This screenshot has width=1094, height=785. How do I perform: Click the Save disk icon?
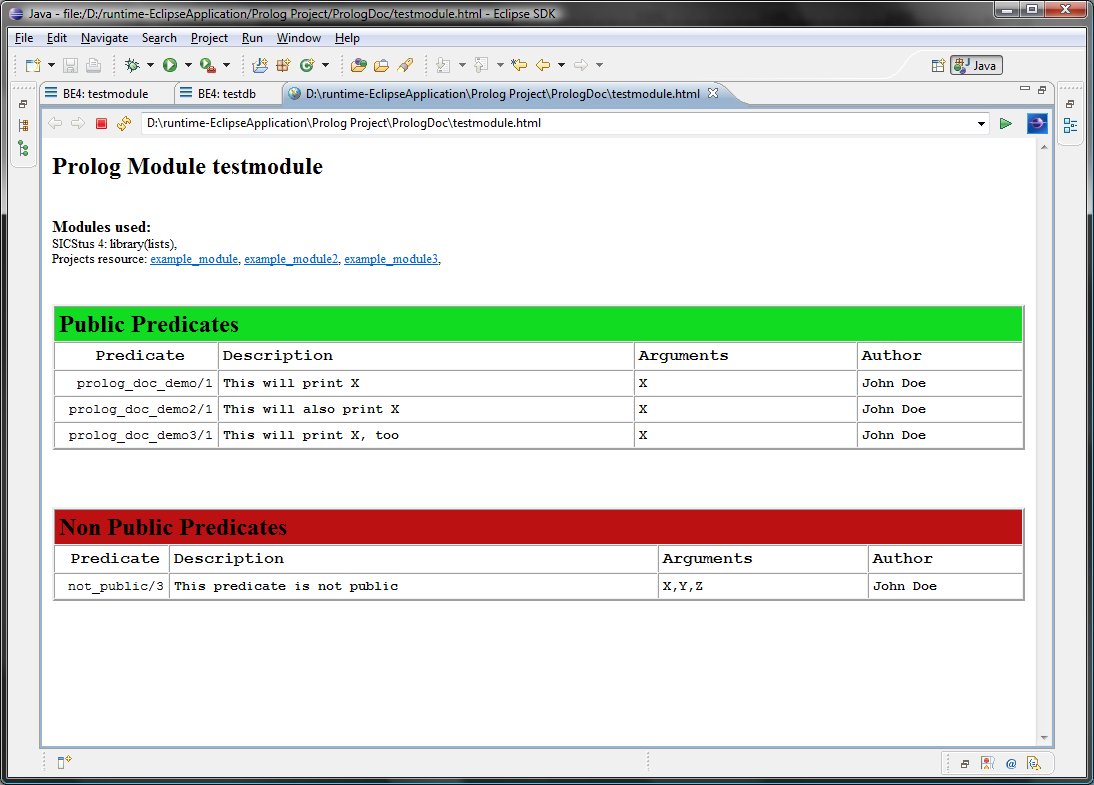coord(70,65)
